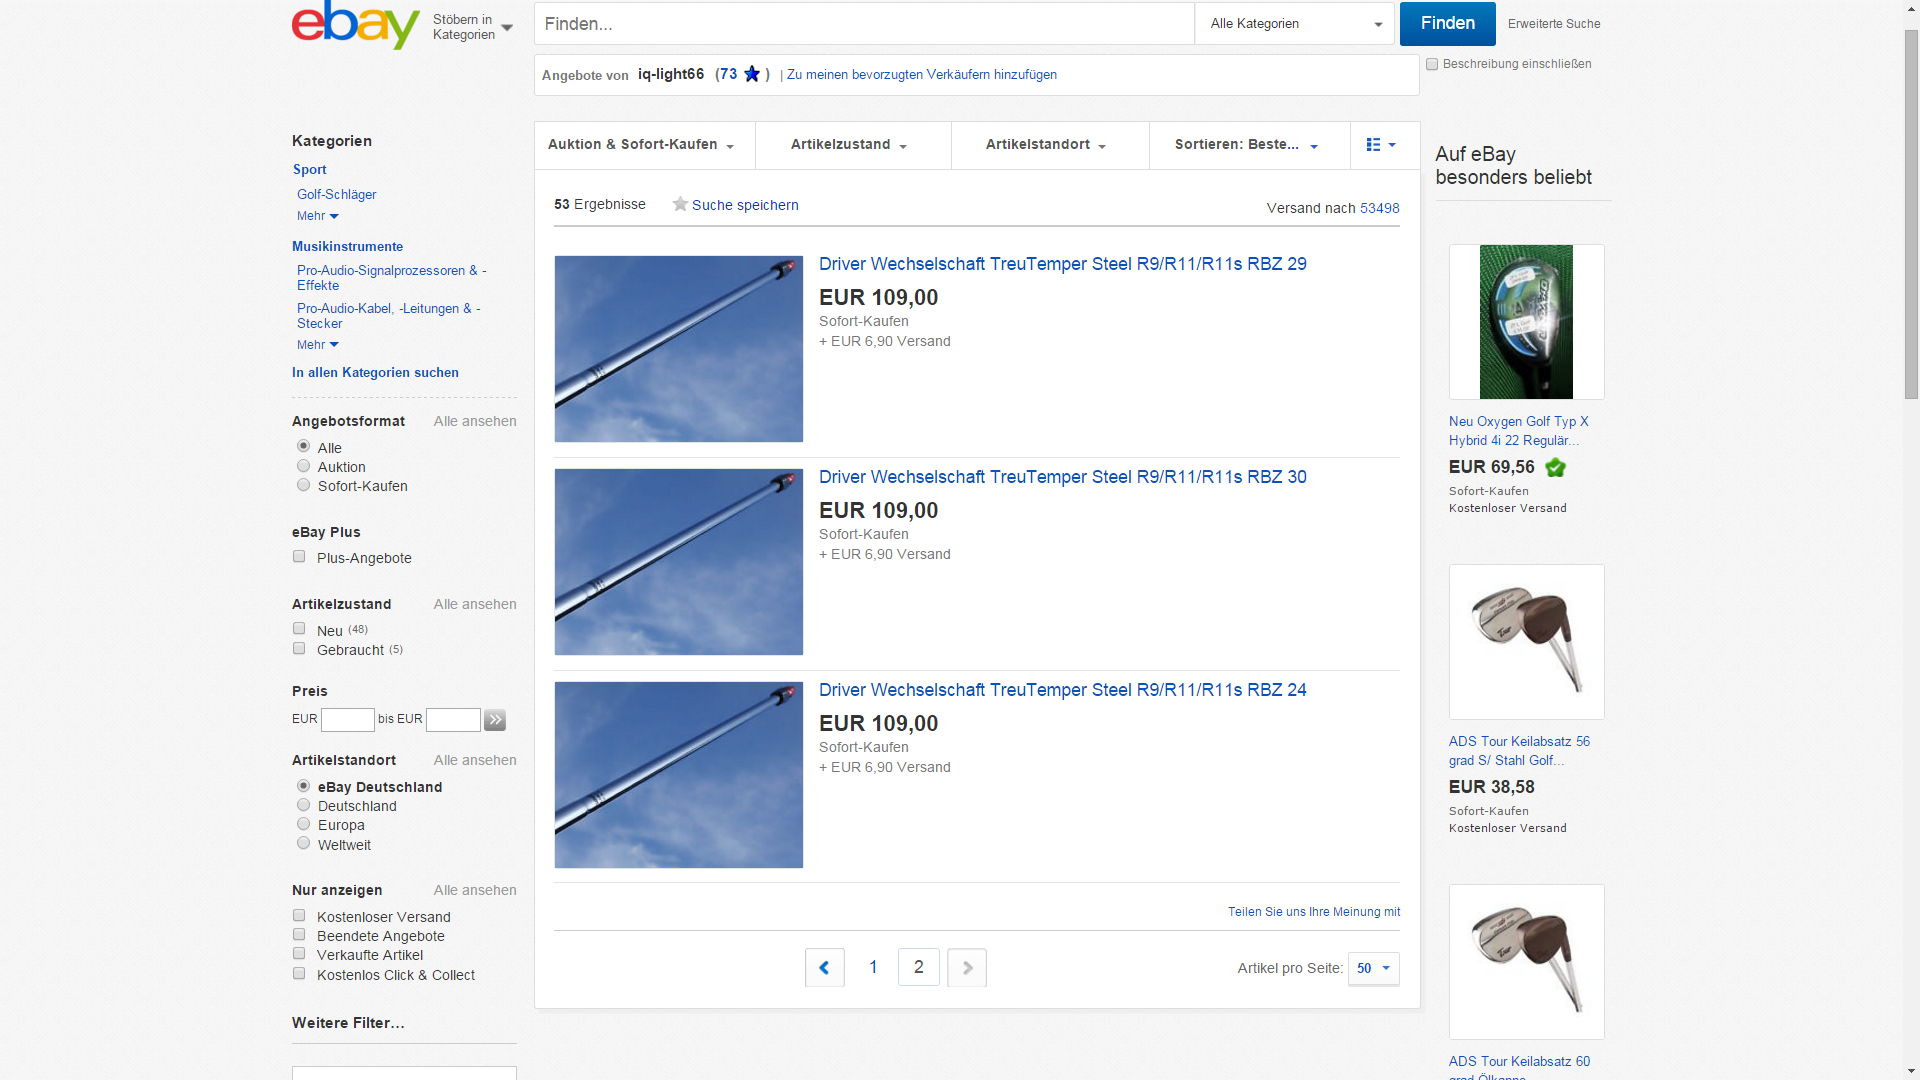Go to page 1 of results
The image size is (1920, 1080).
(x=873, y=968)
